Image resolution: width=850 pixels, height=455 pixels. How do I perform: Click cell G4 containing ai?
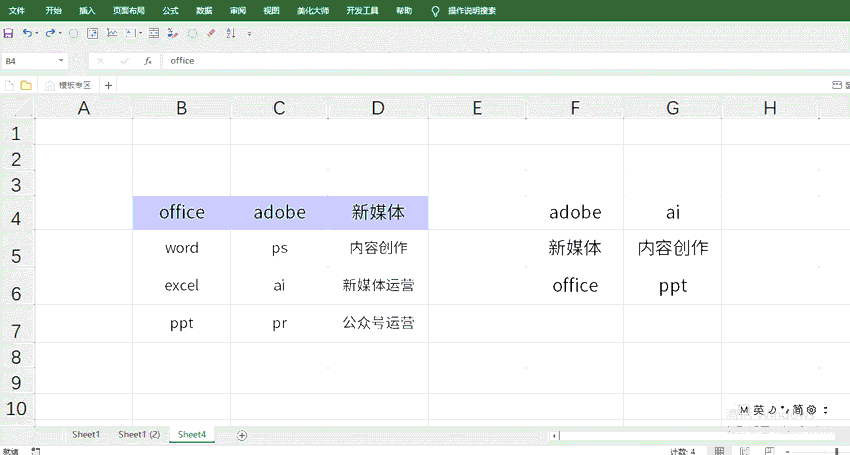click(x=673, y=213)
